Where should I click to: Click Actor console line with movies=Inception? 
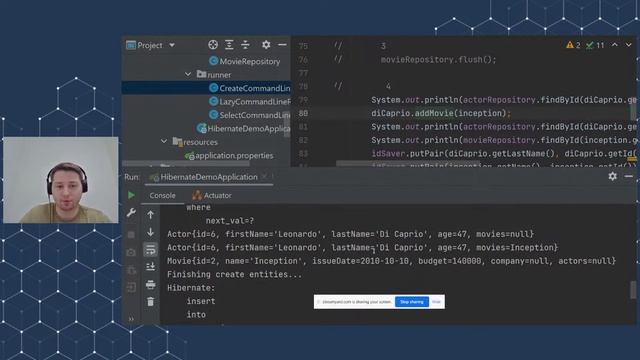362,247
